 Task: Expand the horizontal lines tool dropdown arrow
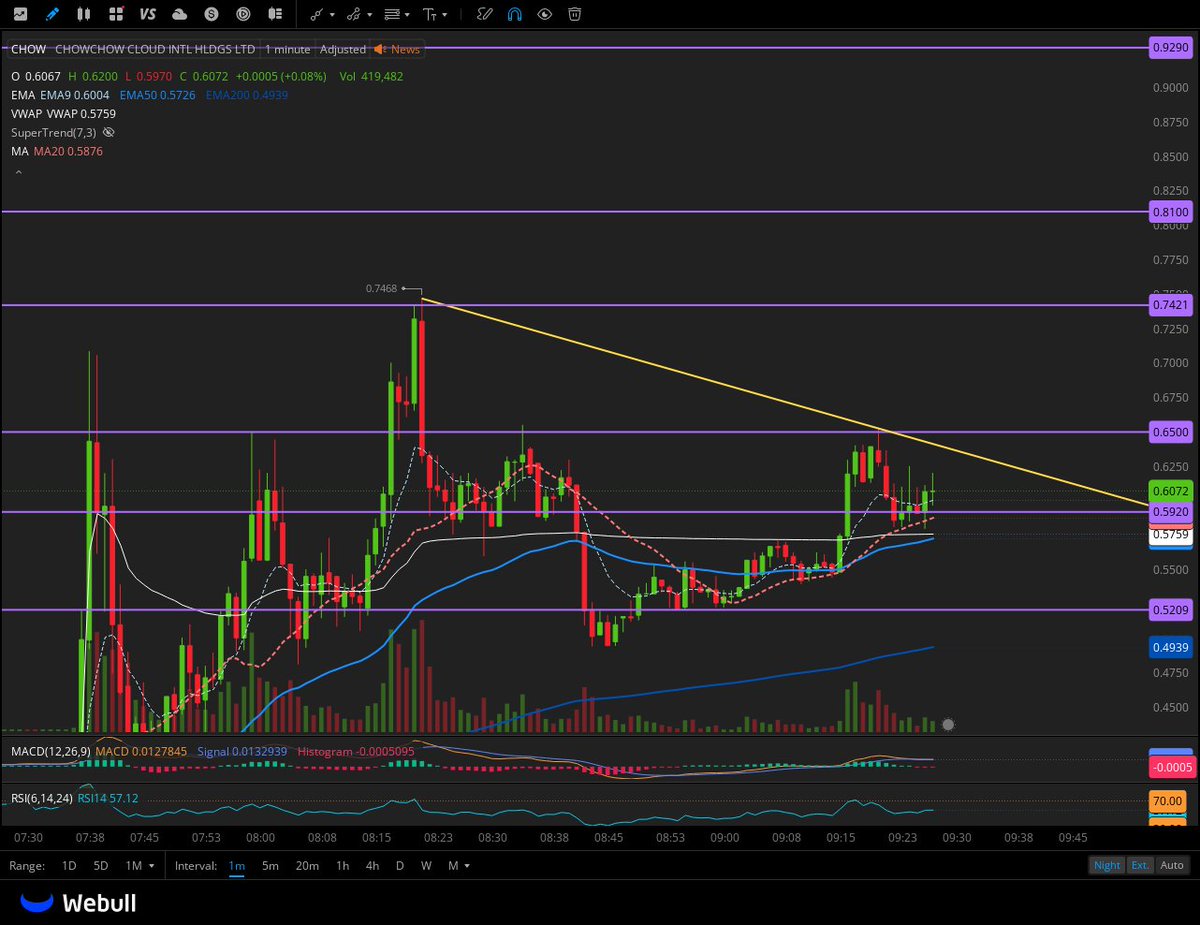click(x=407, y=15)
